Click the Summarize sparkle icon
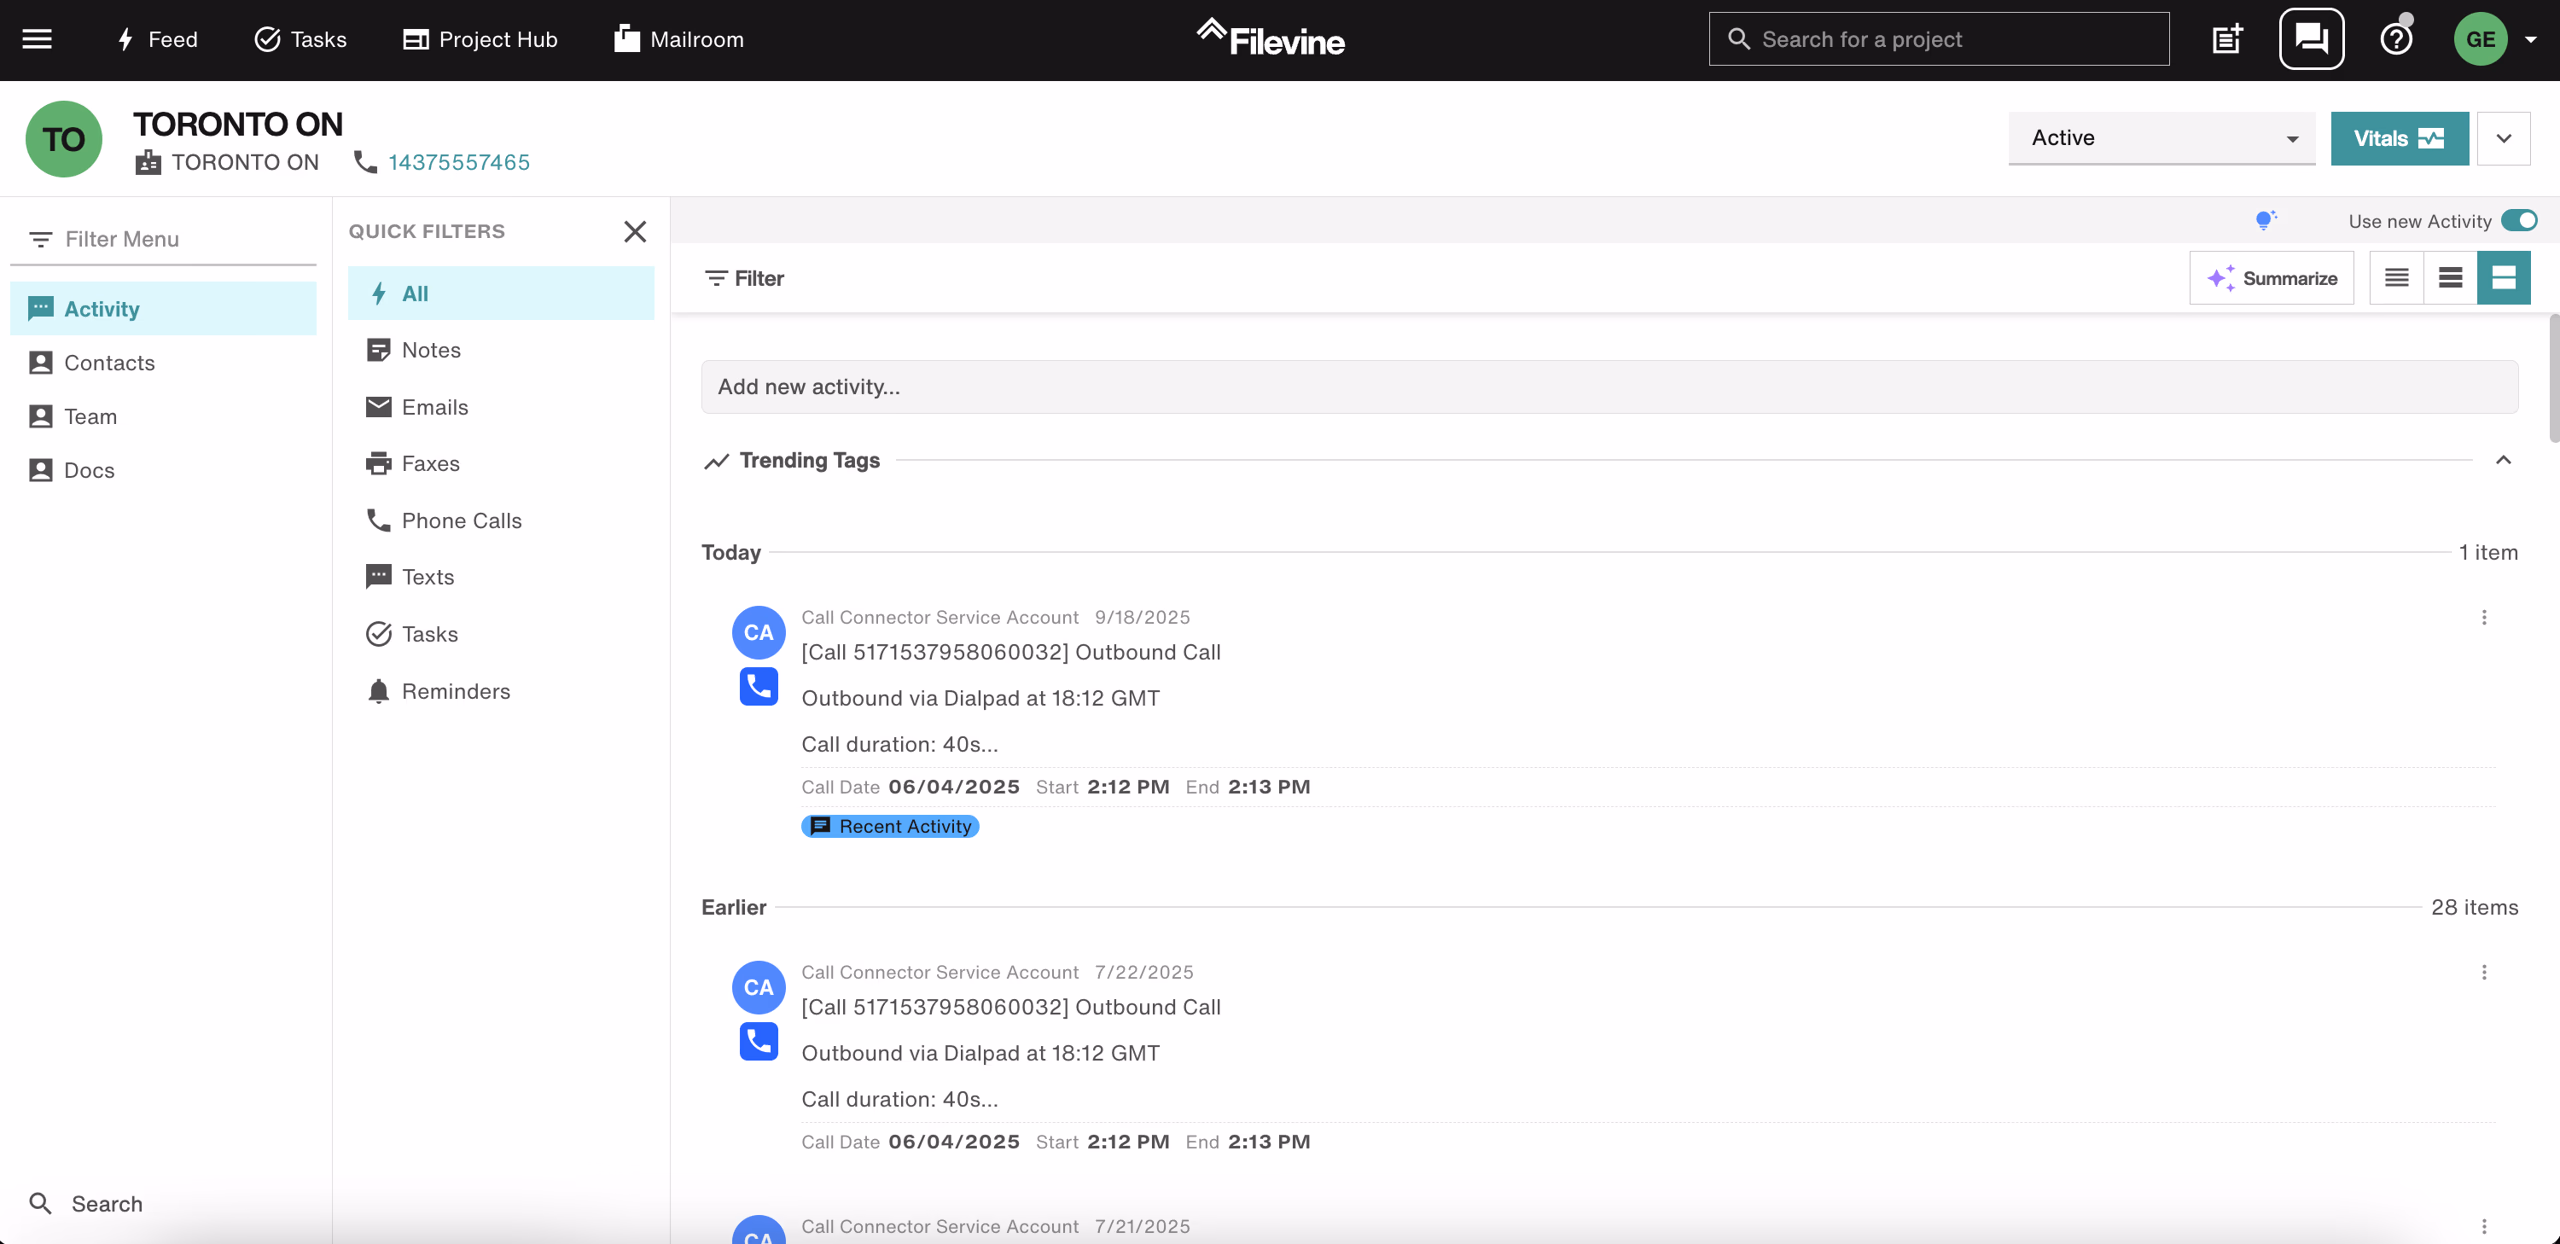 (2223, 278)
